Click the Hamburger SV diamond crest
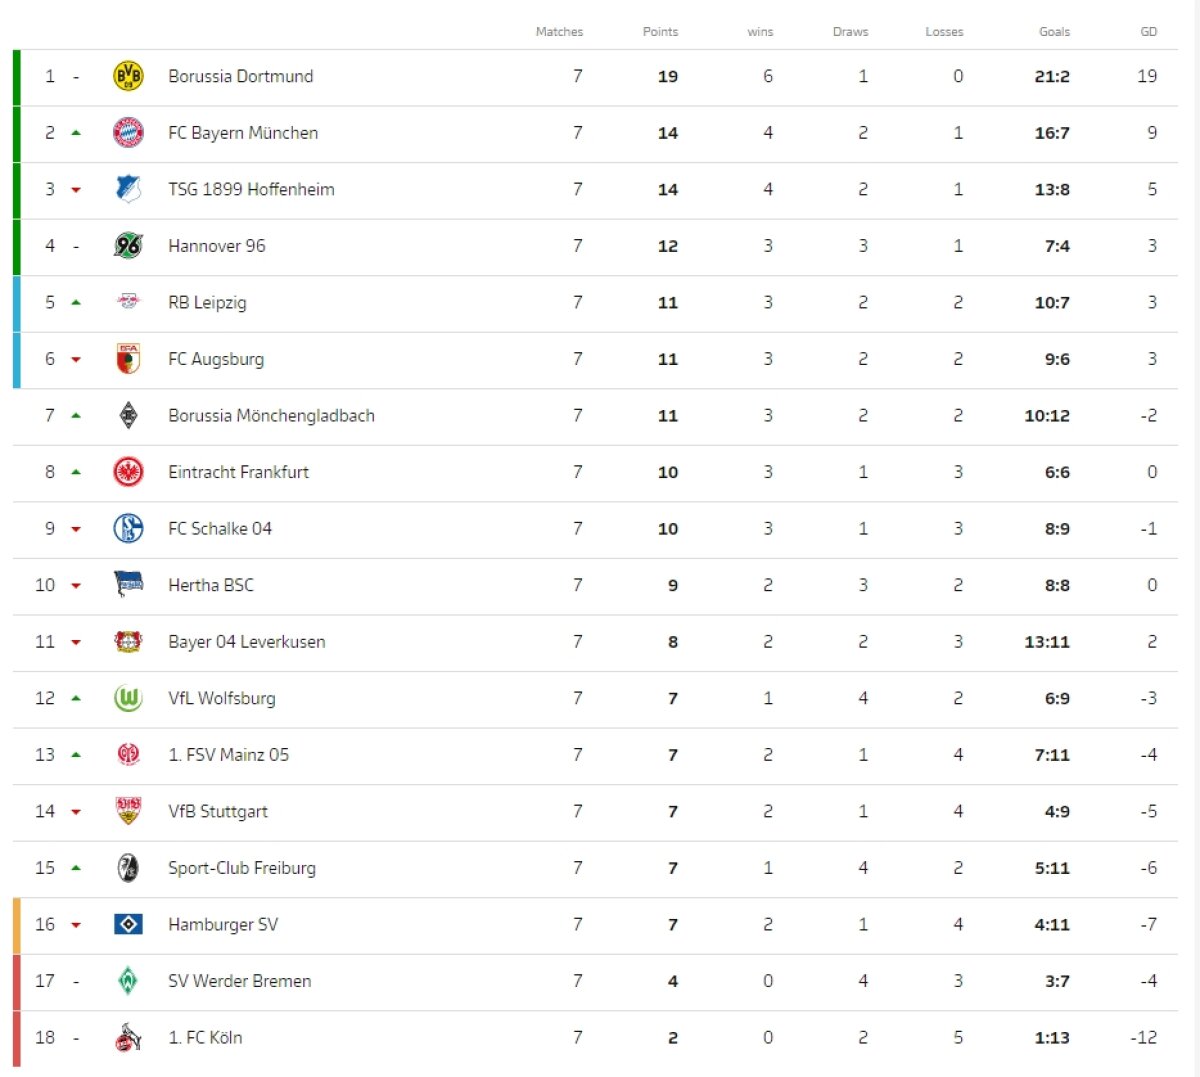 pyautogui.click(x=128, y=924)
